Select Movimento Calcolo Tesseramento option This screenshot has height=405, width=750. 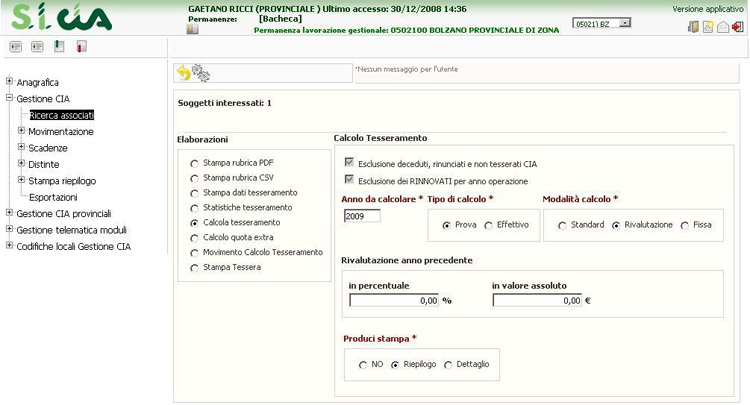194,253
